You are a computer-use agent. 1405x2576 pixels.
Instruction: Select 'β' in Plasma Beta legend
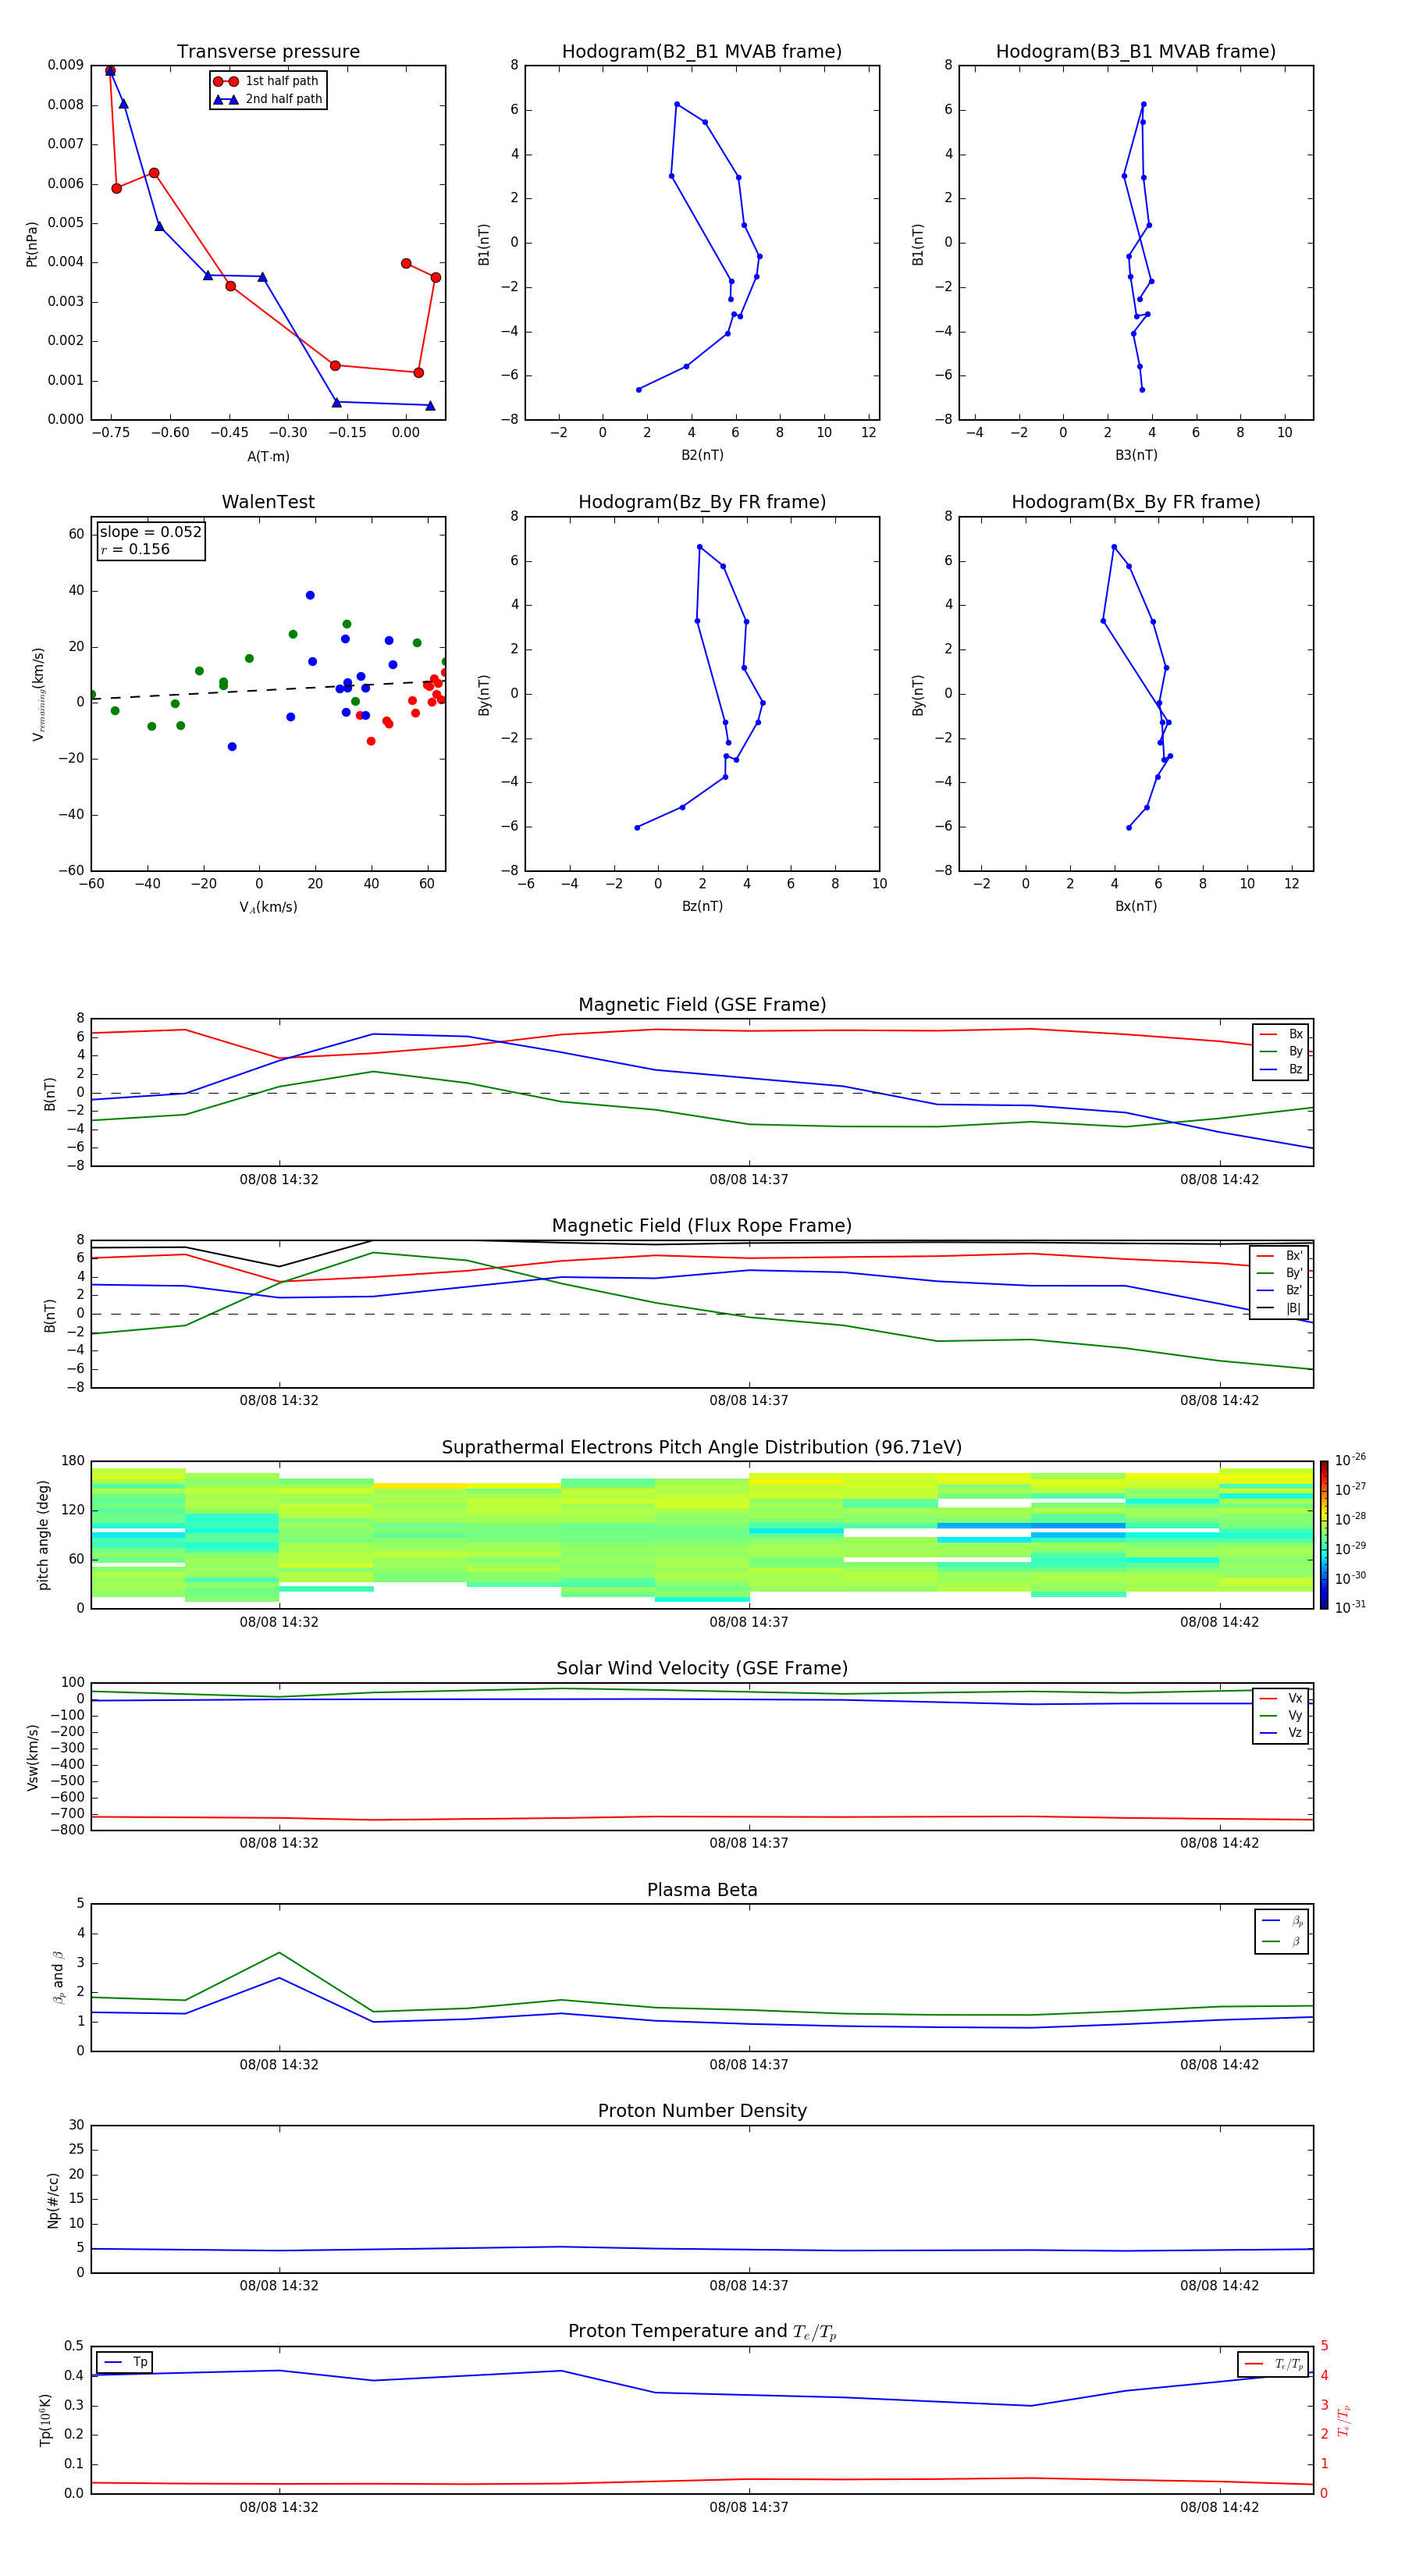[1282, 1941]
